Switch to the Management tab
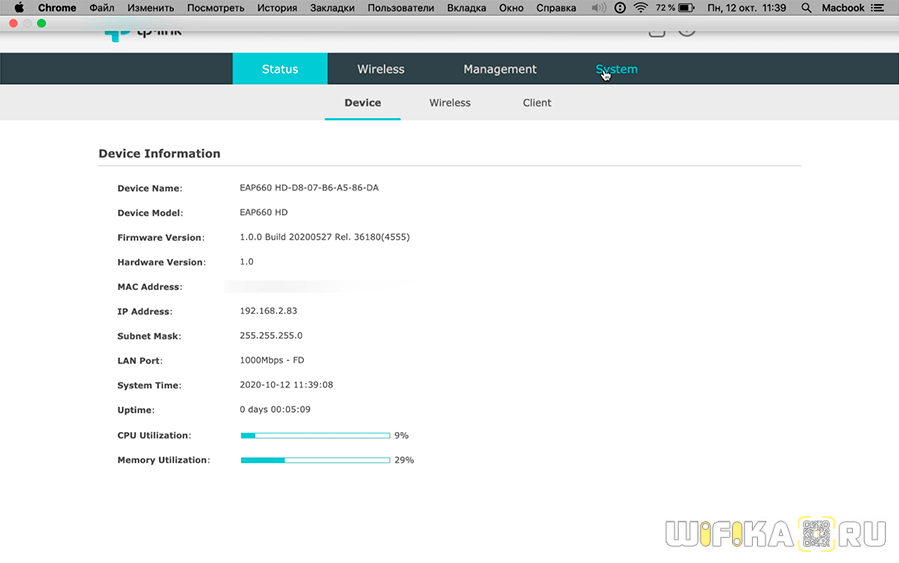Image resolution: width=899 pixels, height=563 pixels. 500,69
